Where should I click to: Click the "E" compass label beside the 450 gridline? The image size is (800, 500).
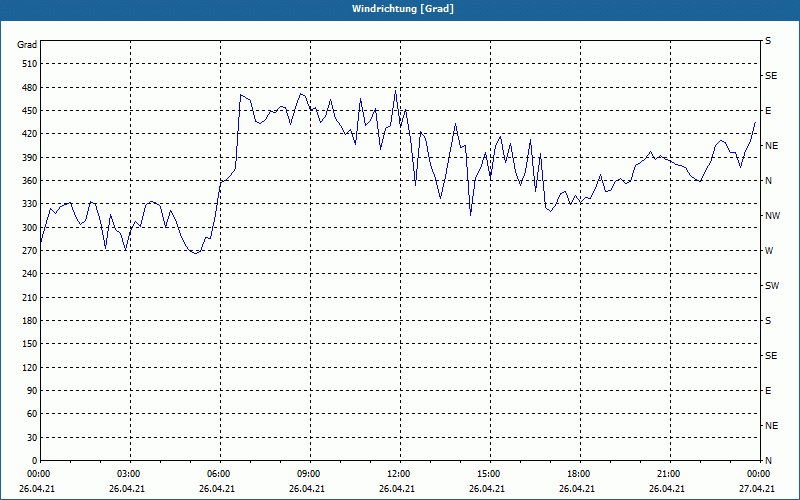[x=768, y=111]
